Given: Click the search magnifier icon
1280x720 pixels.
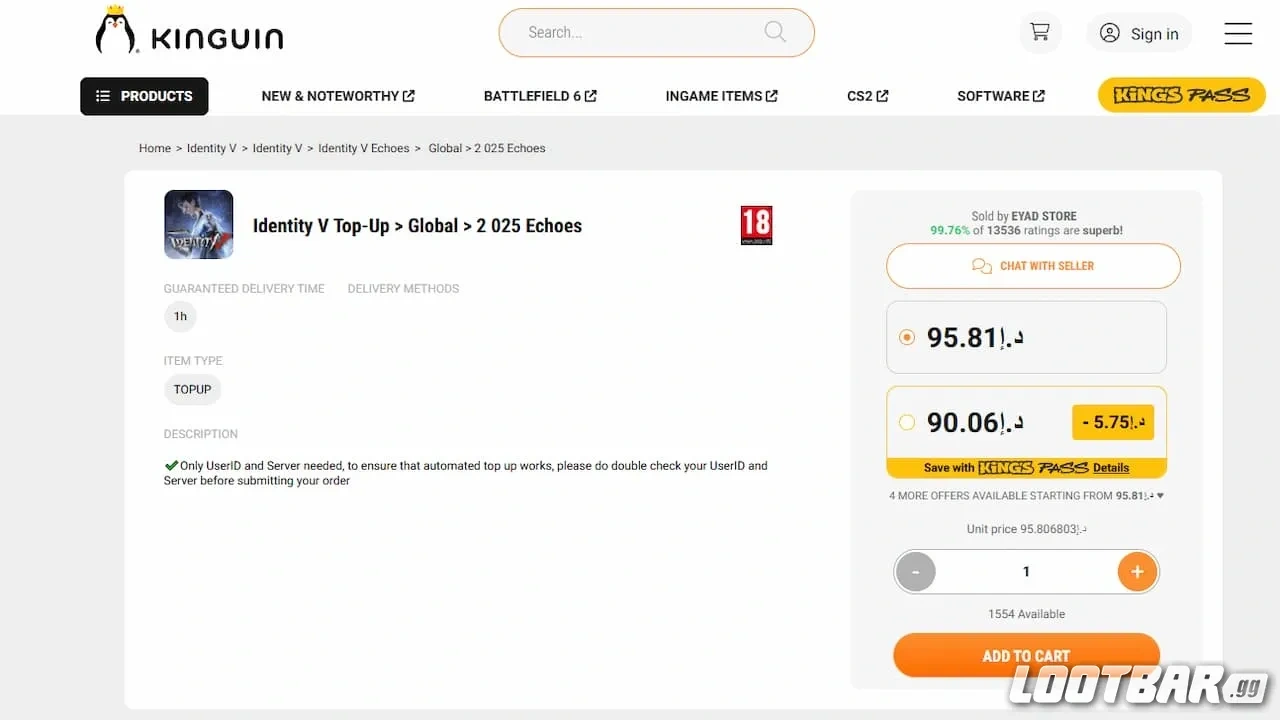Looking at the screenshot, I should tap(775, 32).
